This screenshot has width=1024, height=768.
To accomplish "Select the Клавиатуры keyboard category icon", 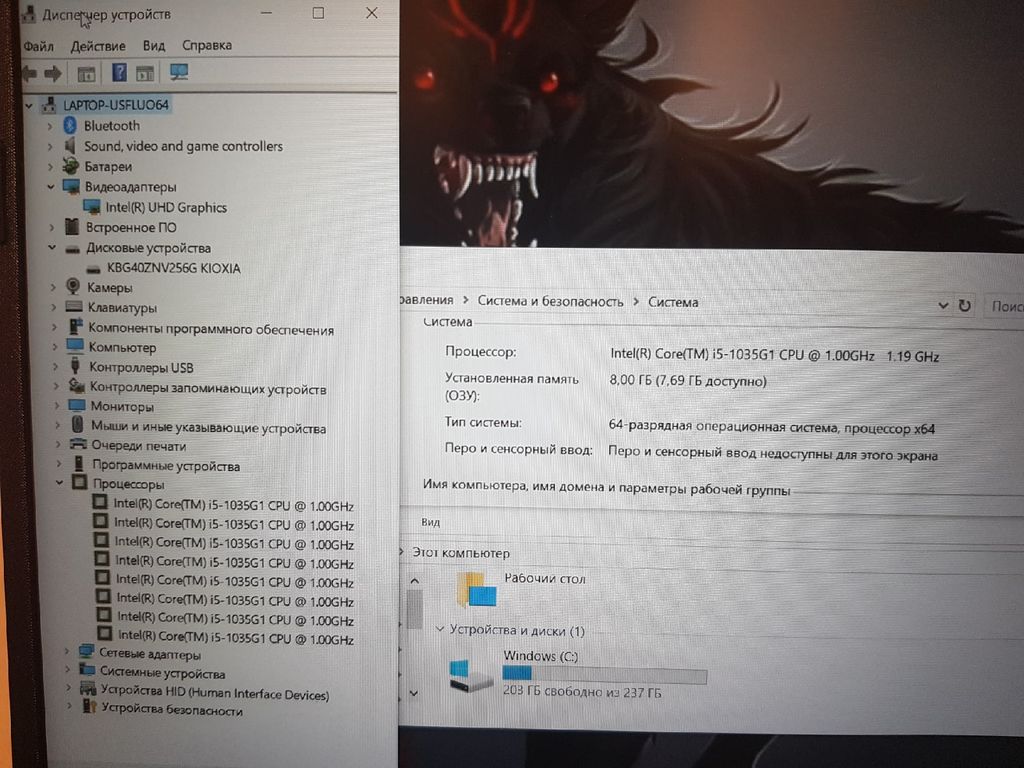I will pyautogui.click(x=74, y=306).
